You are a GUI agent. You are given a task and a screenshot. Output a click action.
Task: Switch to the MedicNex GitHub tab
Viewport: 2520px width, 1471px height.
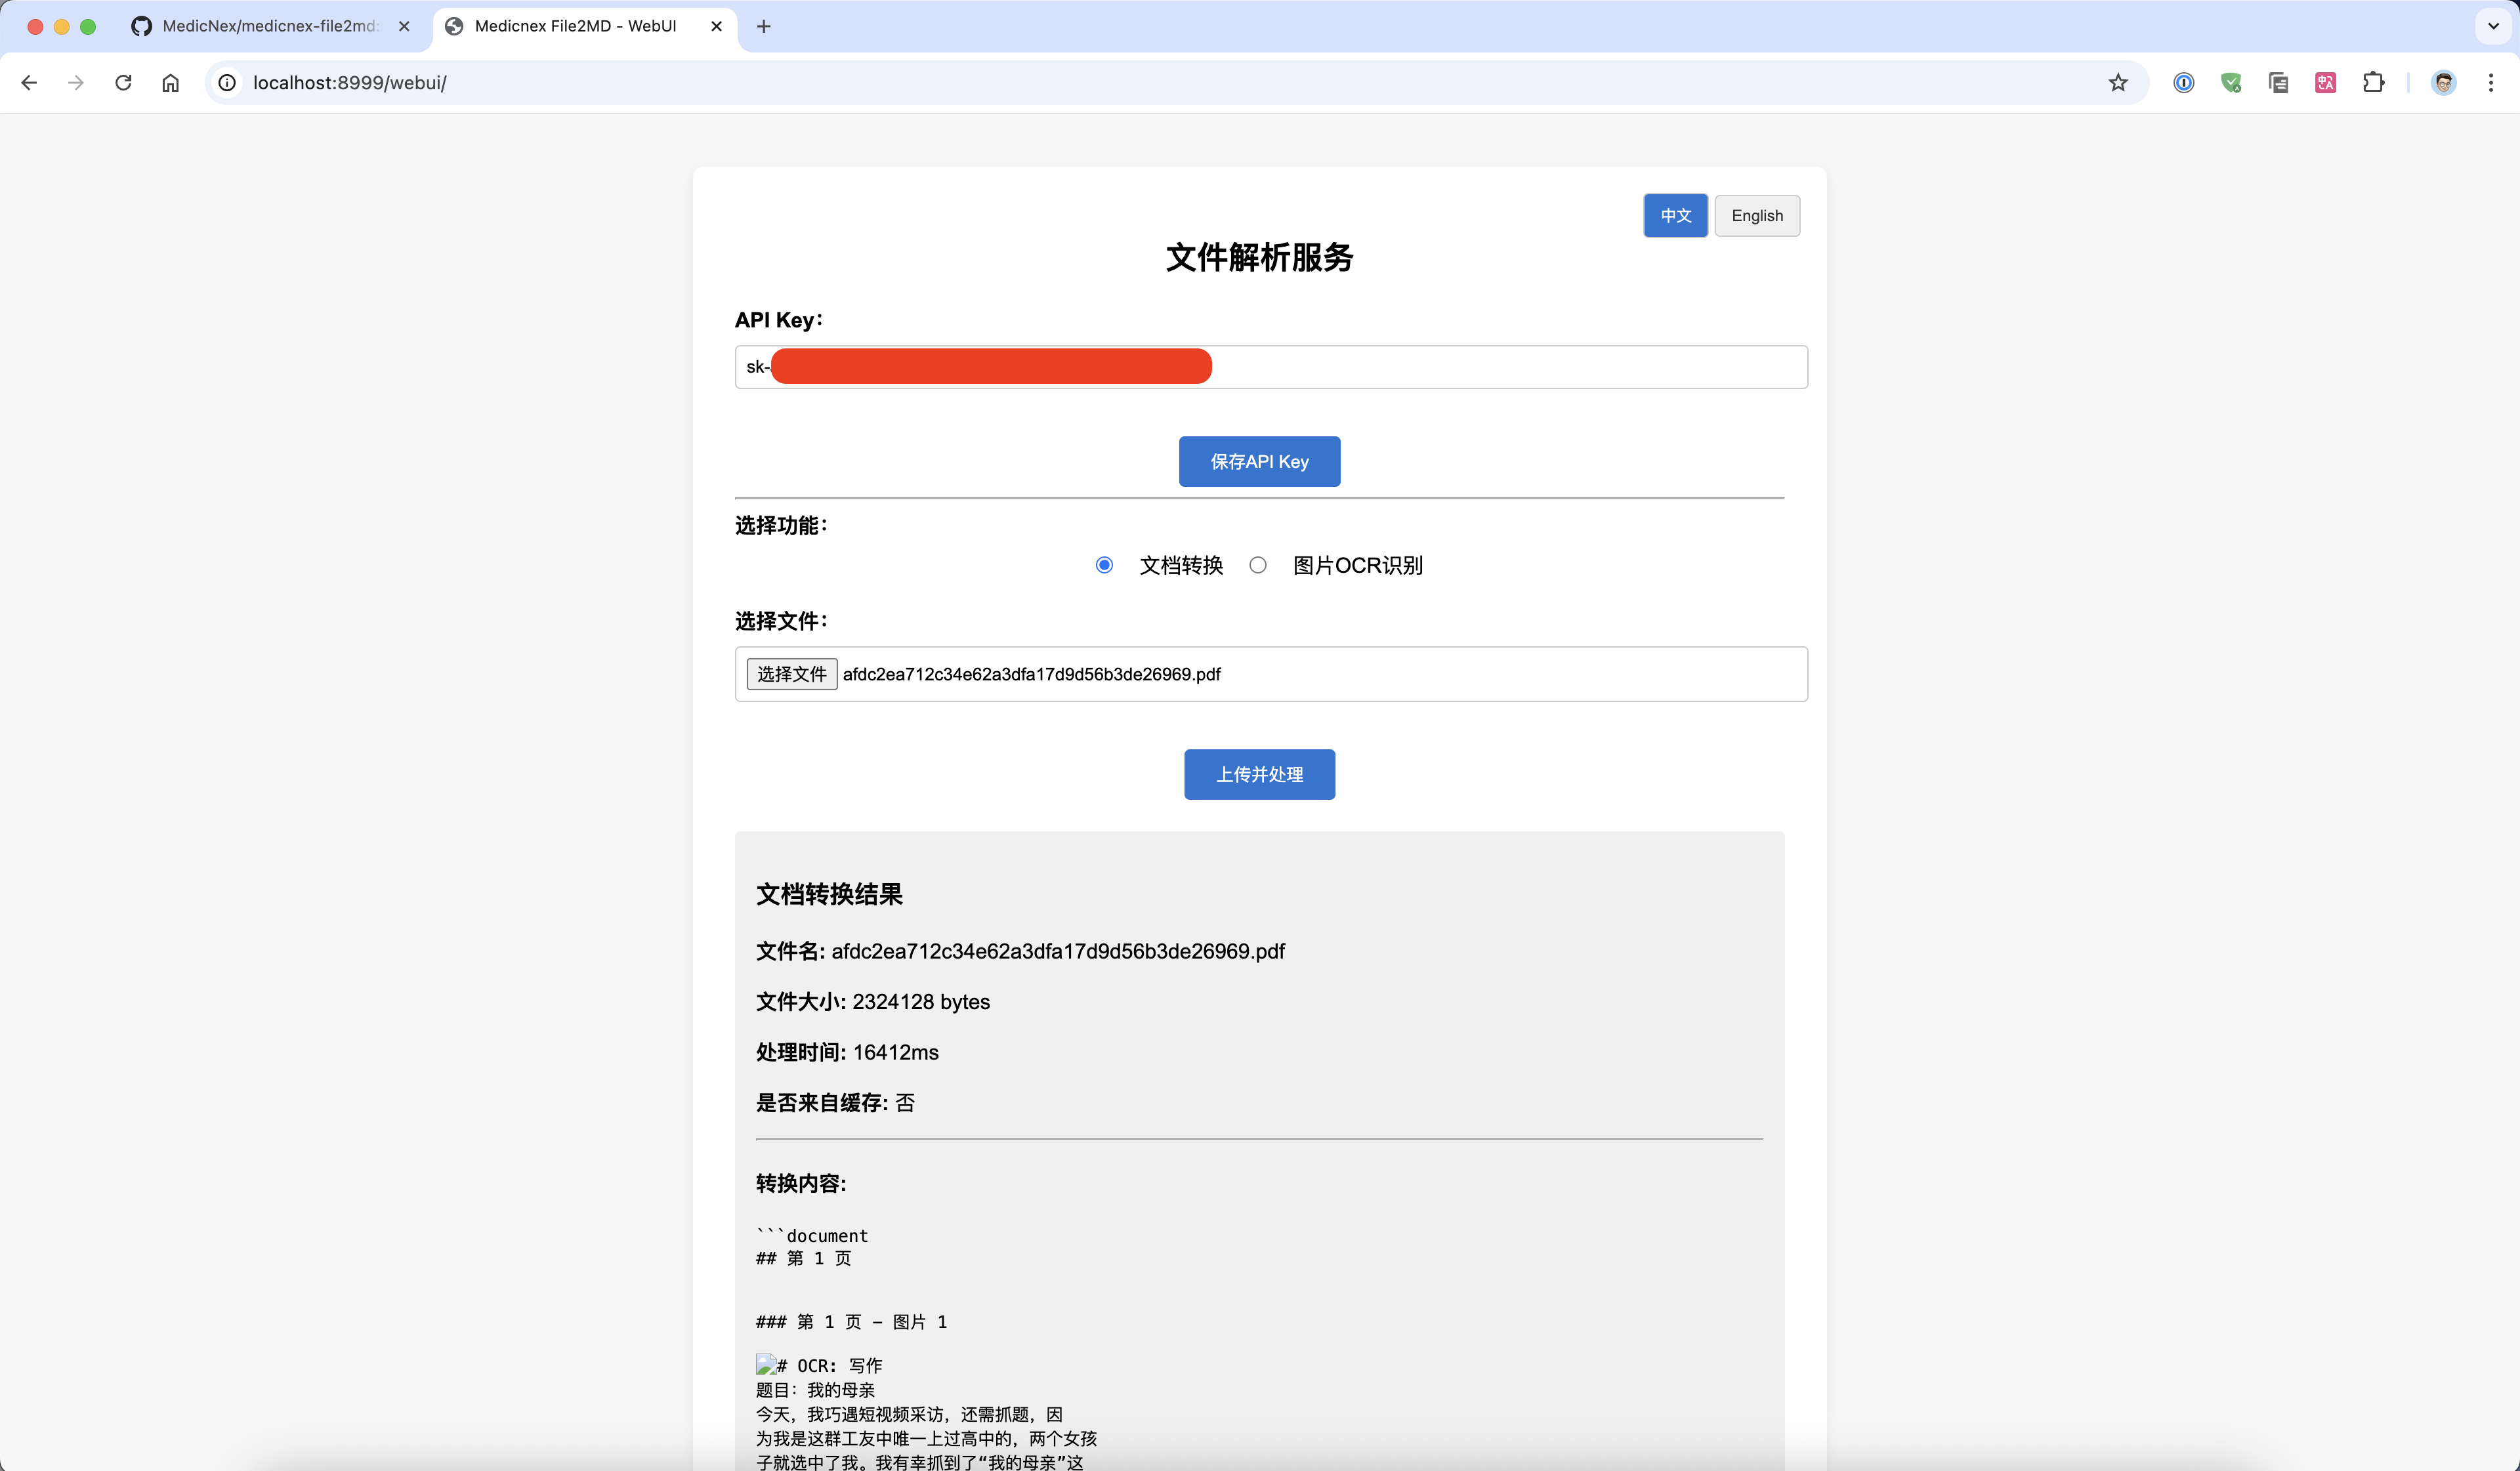[x=268, y=26]
